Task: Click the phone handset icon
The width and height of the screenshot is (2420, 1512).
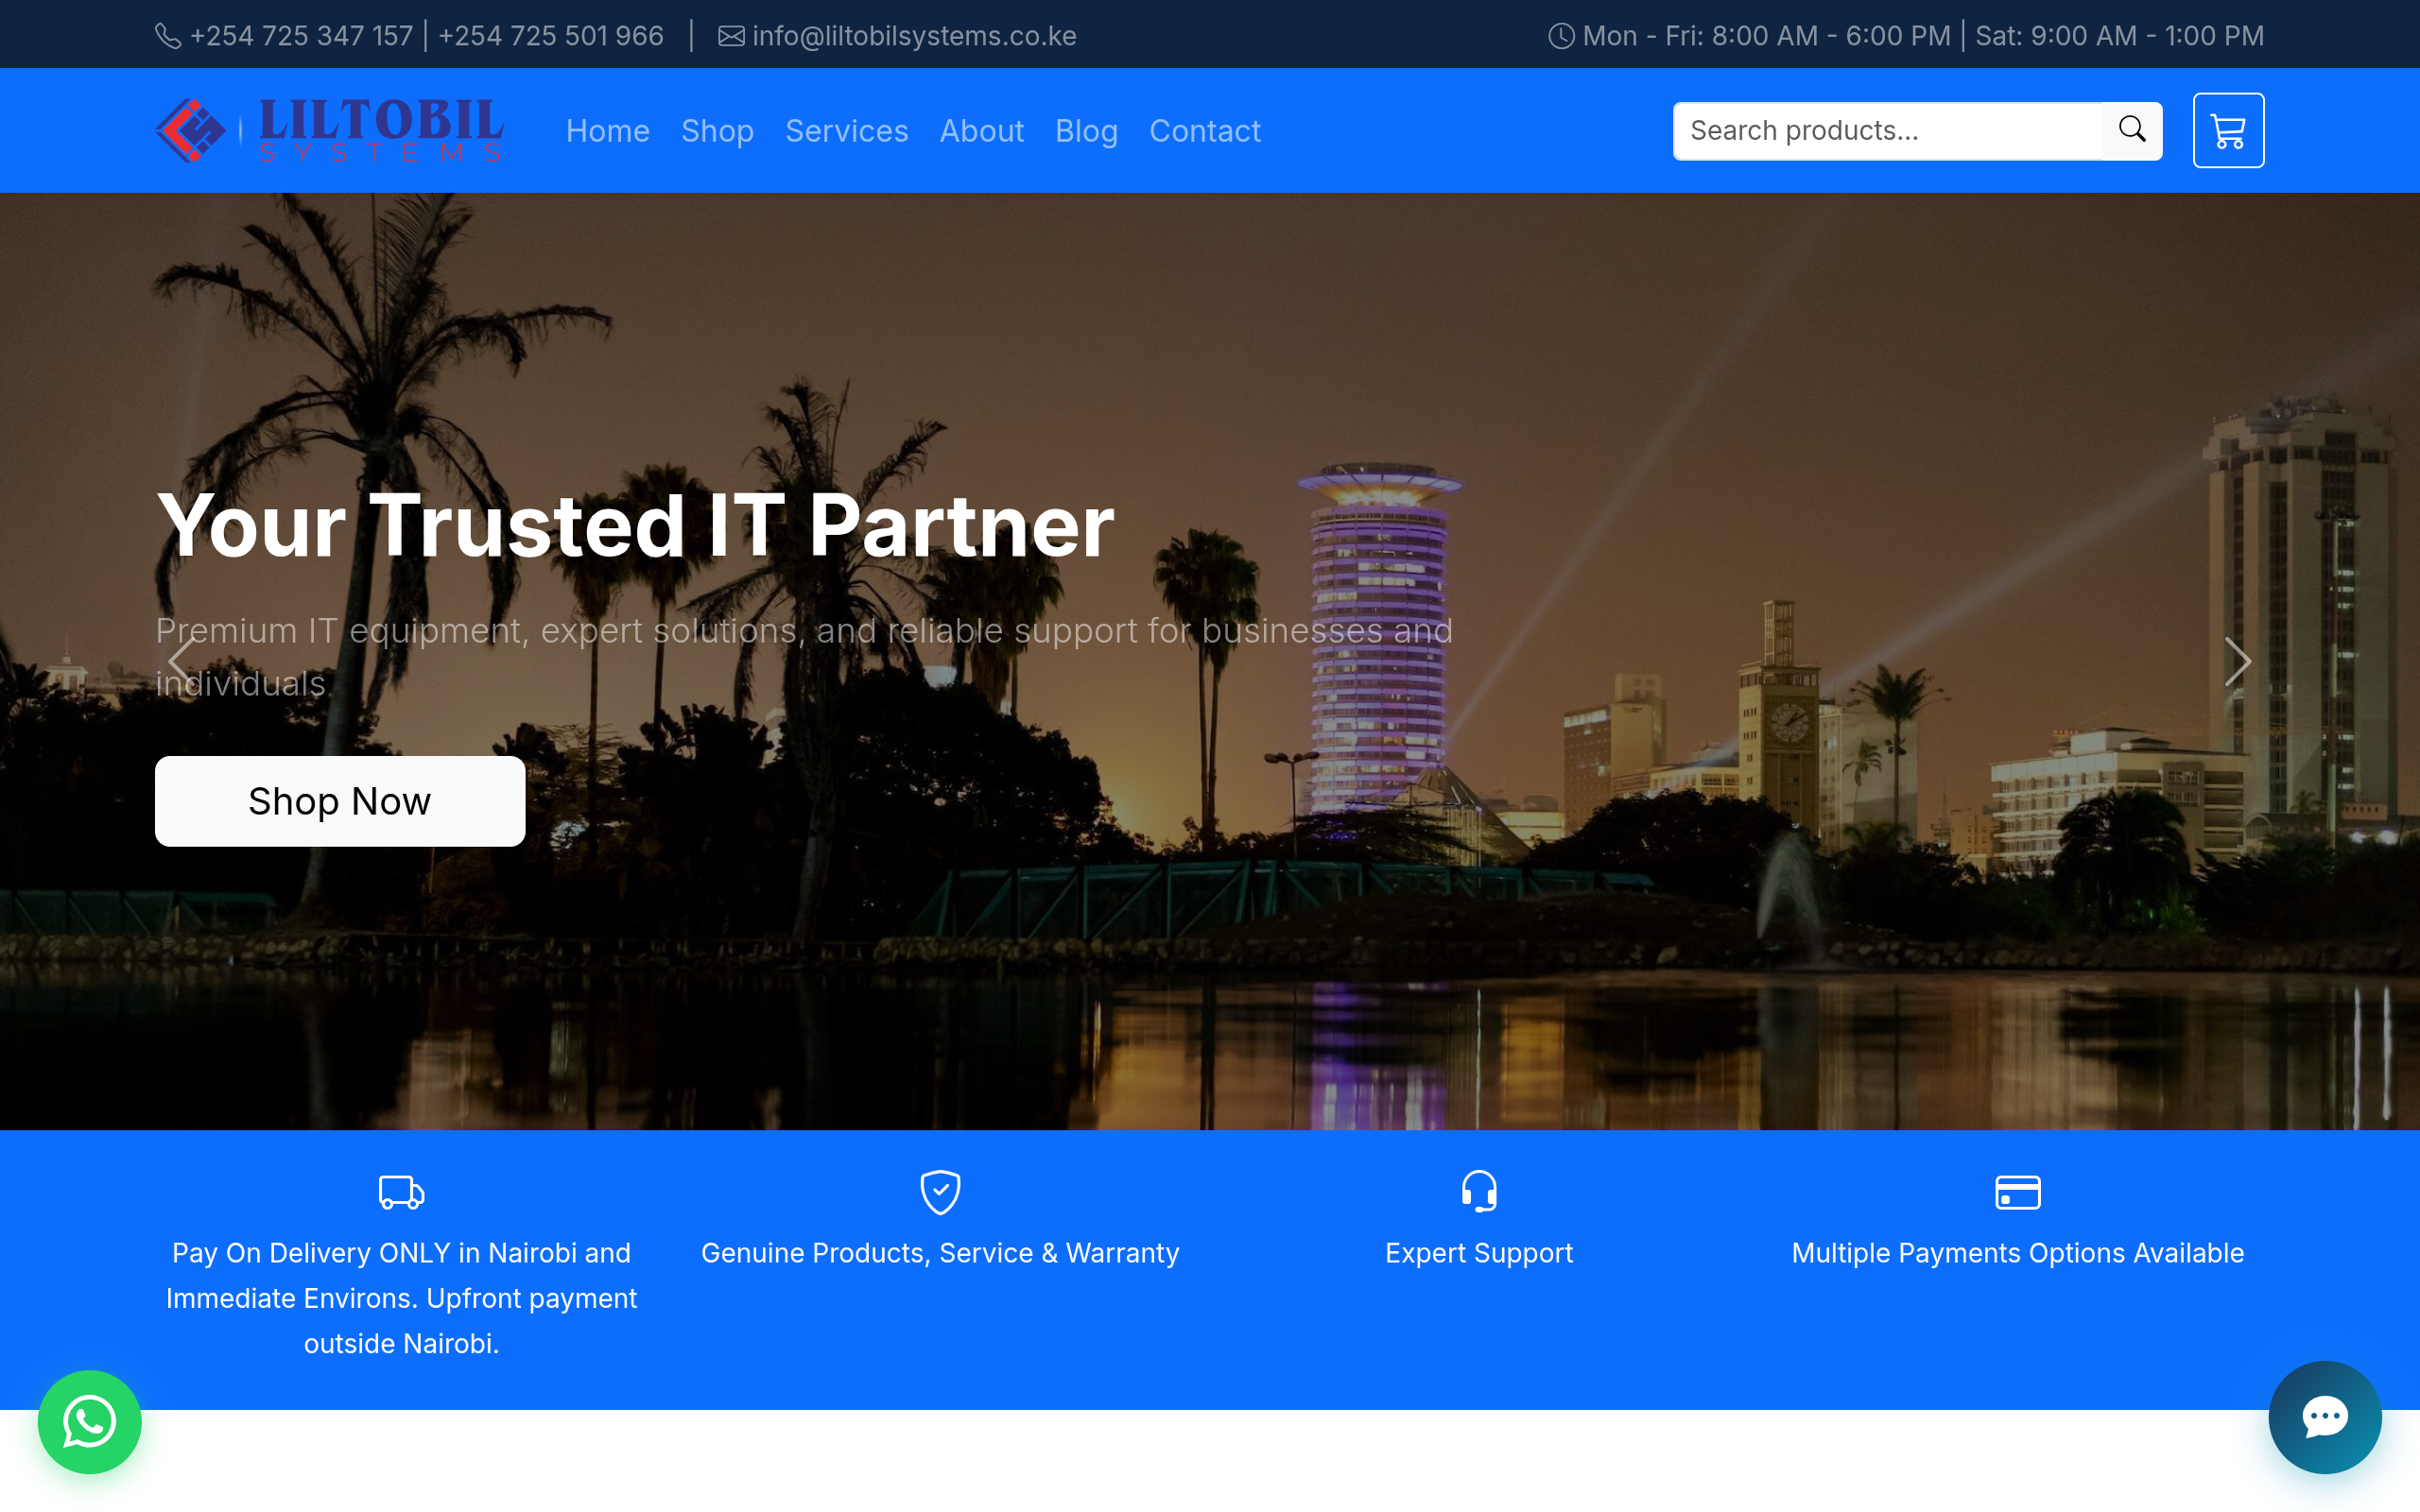Action: tap(168, 36)
